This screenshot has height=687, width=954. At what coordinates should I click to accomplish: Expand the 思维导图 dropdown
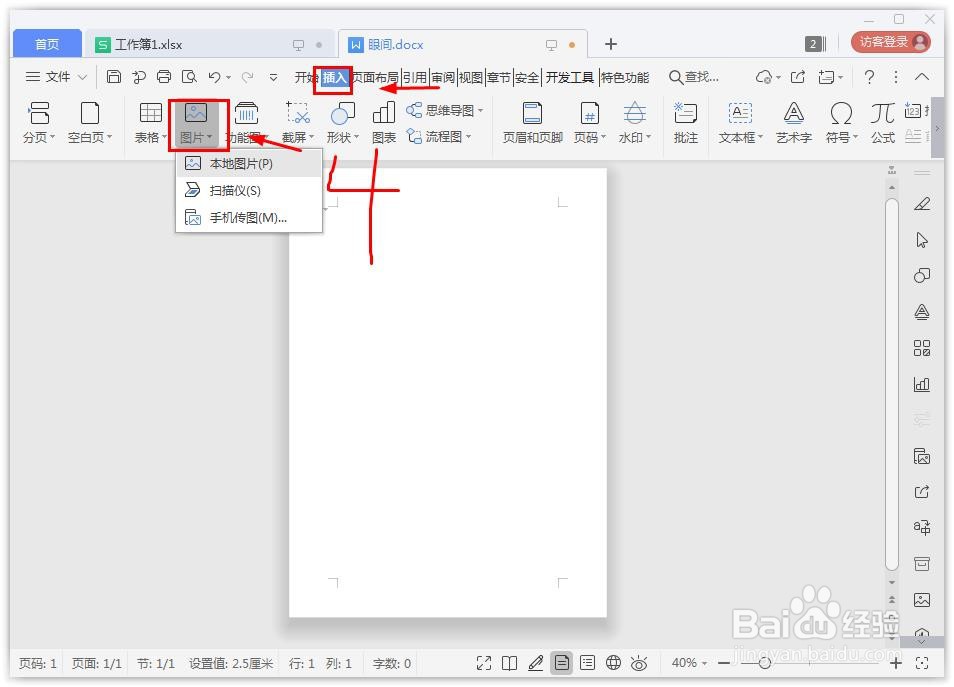pyautogui.click(x=478, y=110)
